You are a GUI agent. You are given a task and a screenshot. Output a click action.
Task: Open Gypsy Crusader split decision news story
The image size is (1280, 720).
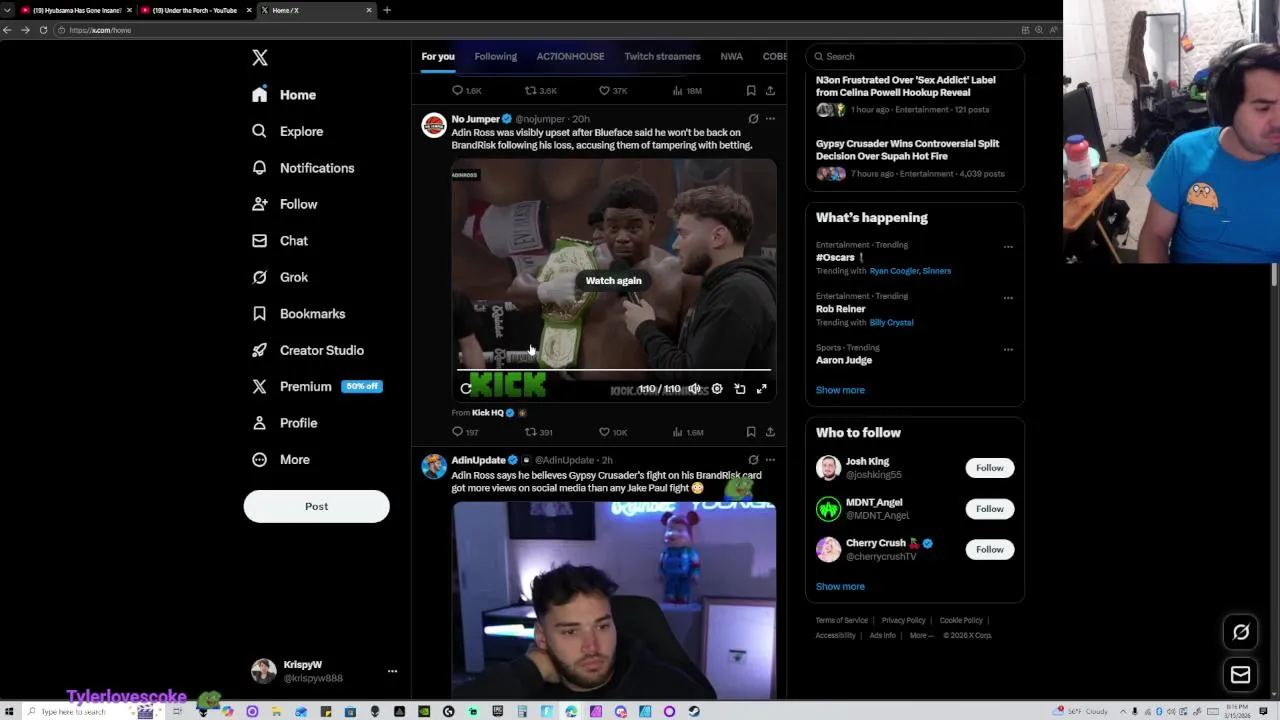coord(915,158)
